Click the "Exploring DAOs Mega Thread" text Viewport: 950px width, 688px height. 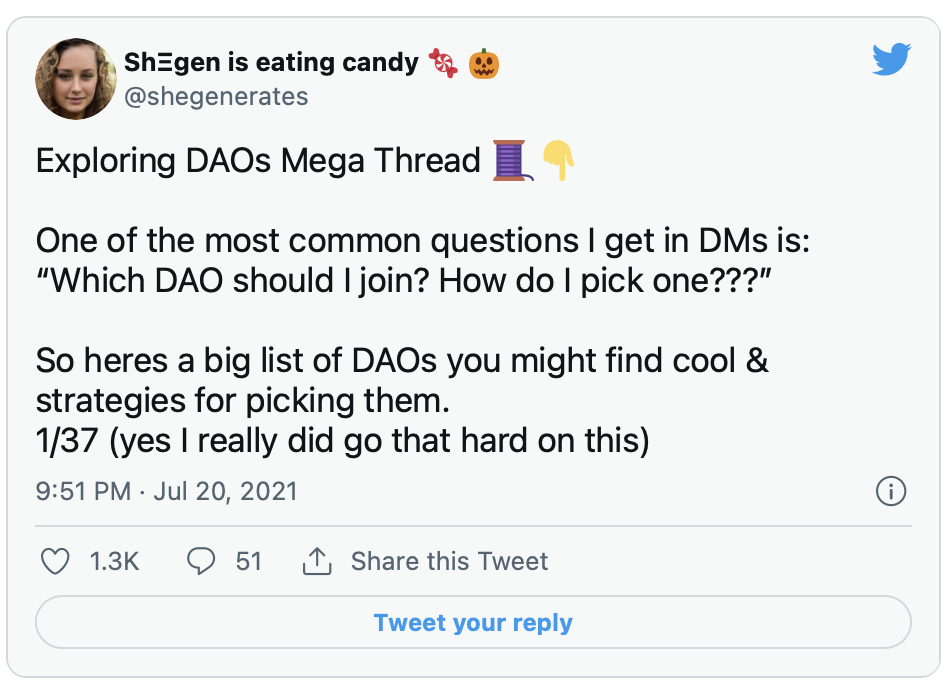point(258,161)
